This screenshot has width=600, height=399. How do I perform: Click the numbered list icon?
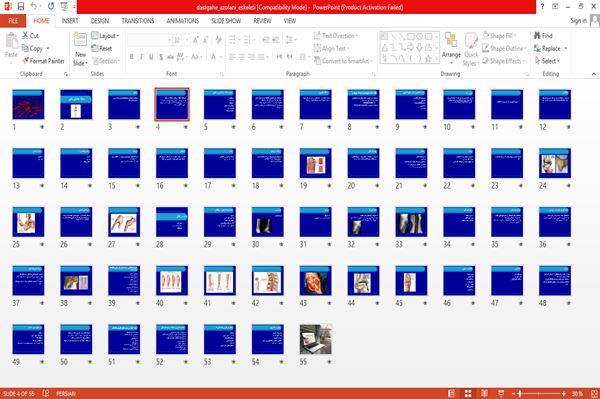[x=247, y=40]
